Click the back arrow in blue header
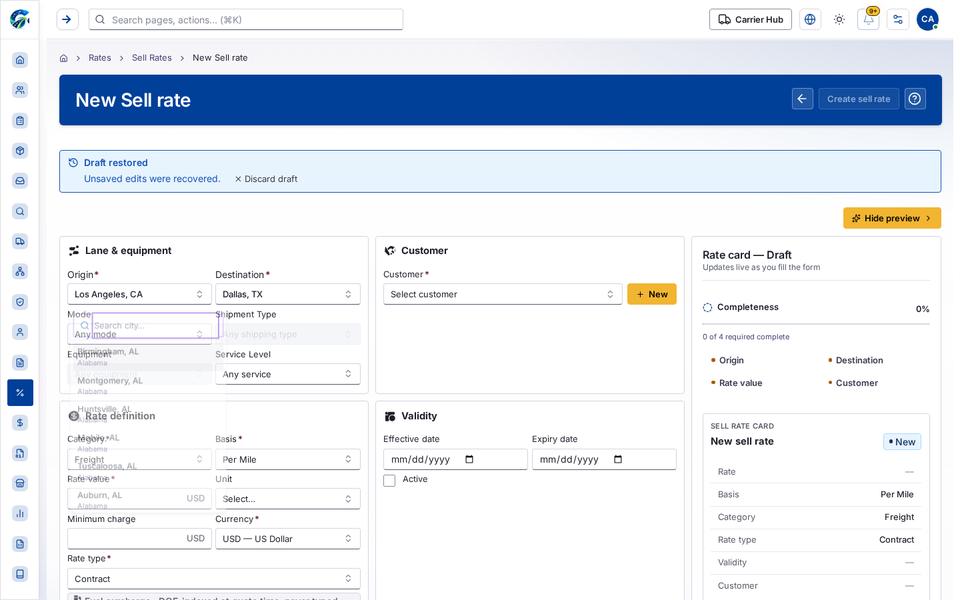This screenshot has width=960, height=600. click(x=802, y=99)
